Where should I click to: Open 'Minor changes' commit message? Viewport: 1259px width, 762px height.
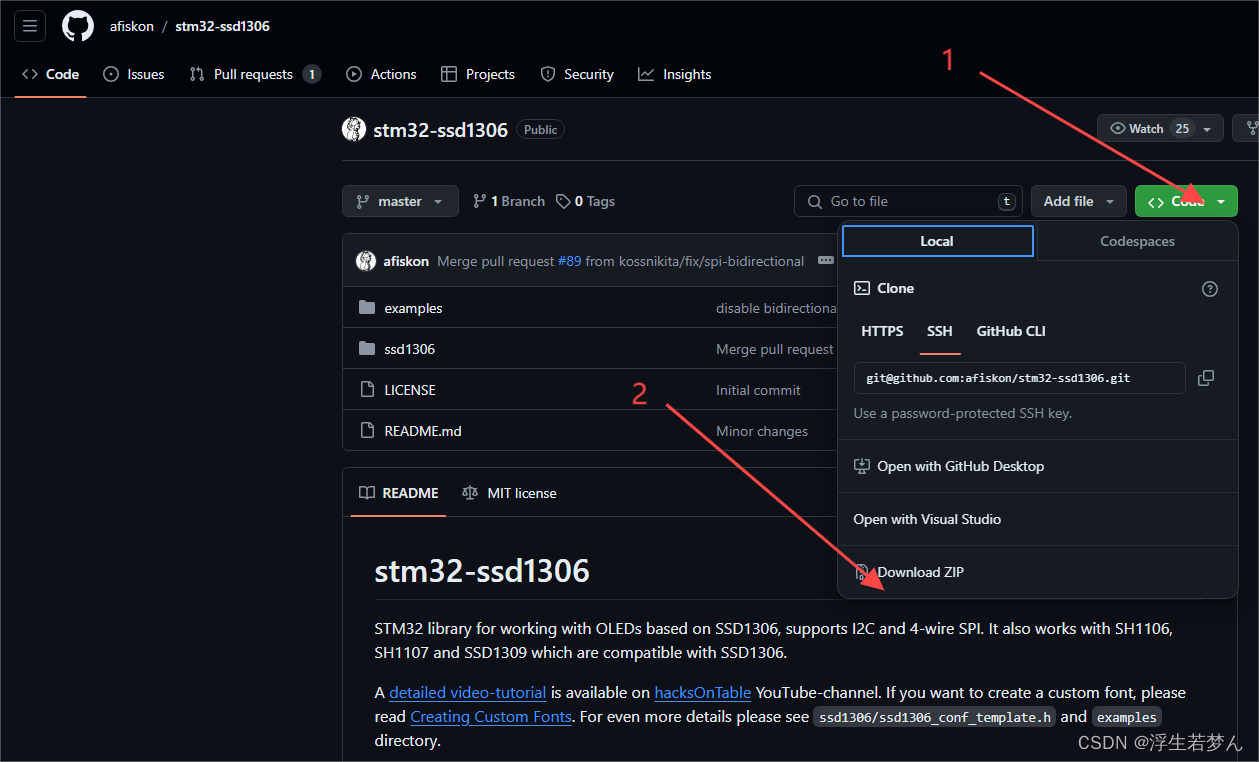(x=762, y=431)
